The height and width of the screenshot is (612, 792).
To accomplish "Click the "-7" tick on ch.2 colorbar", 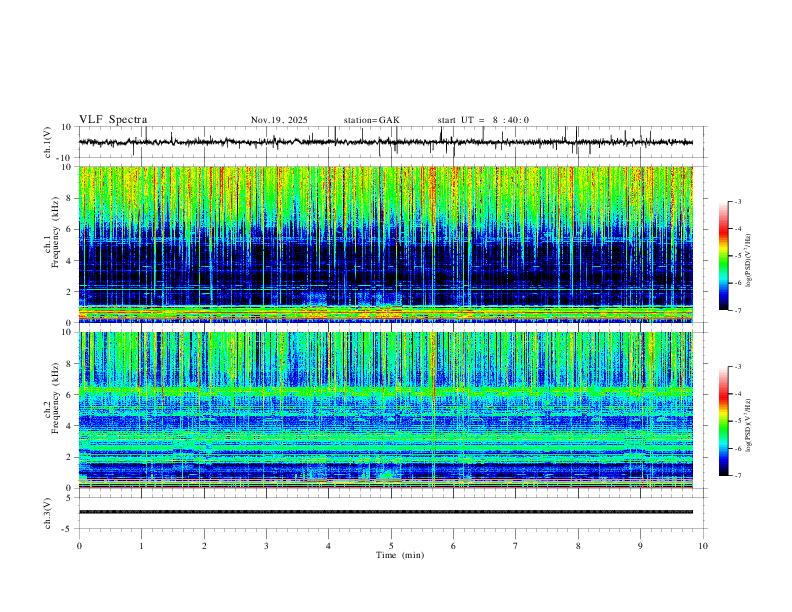I will click(737, 476).
